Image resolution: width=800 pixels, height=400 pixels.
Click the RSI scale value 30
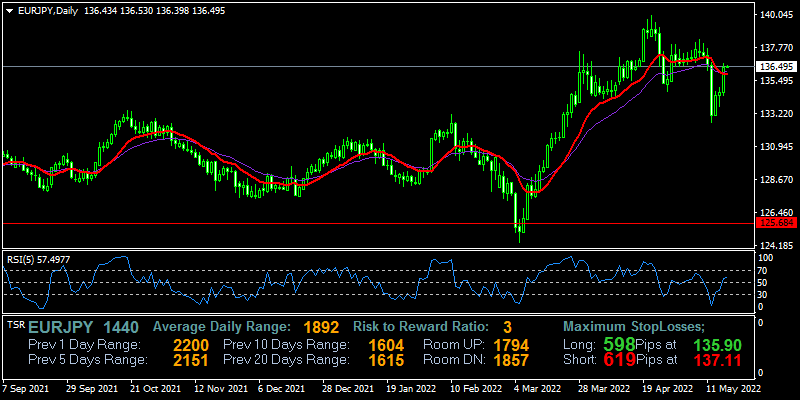coord(764,294)
